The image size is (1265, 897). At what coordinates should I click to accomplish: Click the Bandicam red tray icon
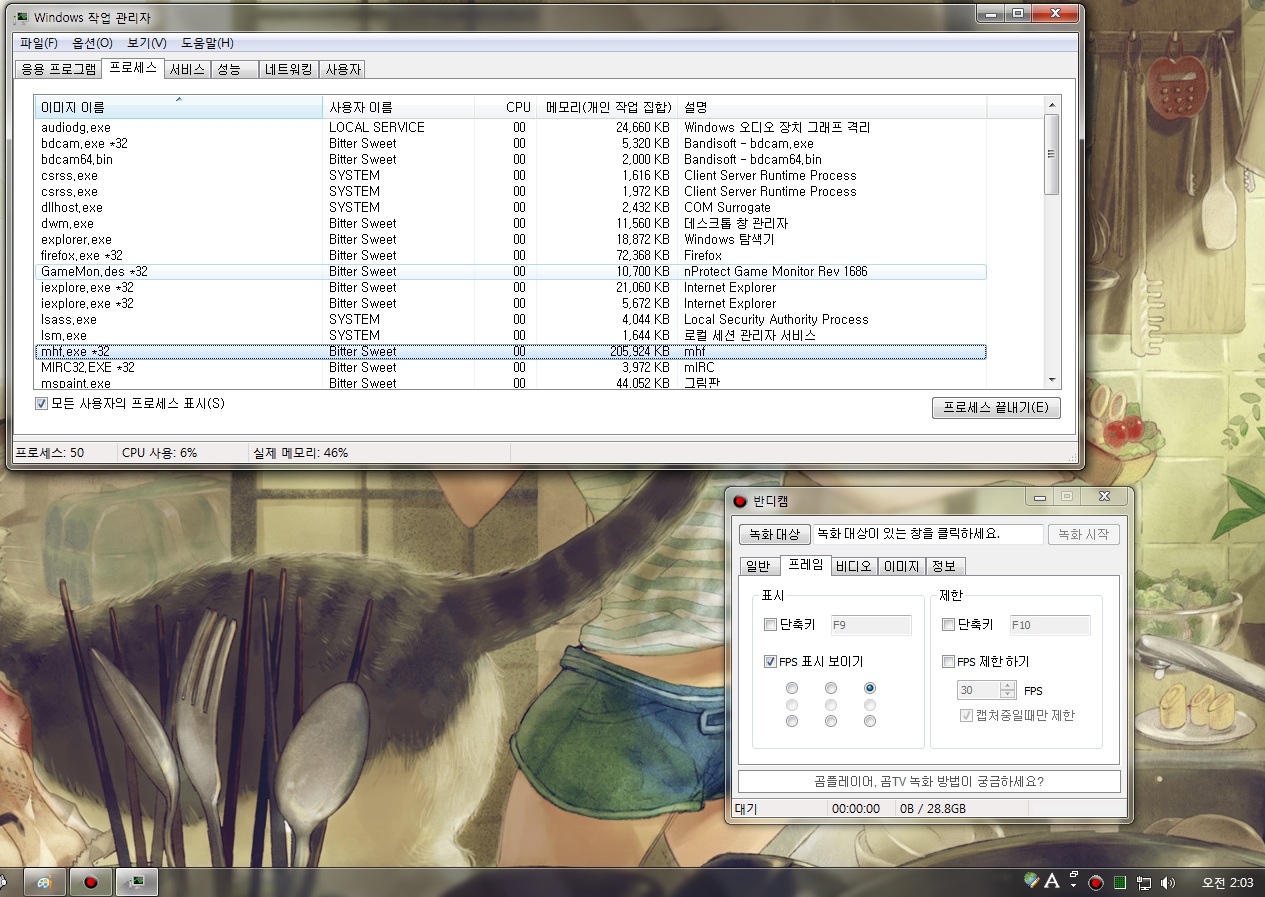[1096, 882]
